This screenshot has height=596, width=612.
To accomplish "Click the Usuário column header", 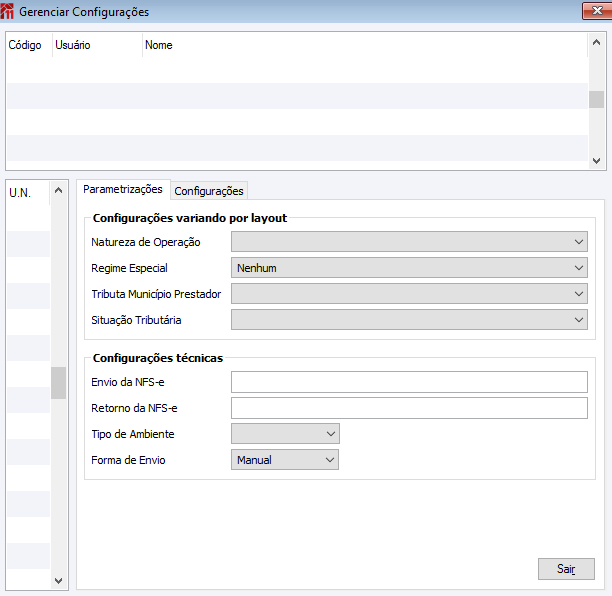I will (97, 45).
